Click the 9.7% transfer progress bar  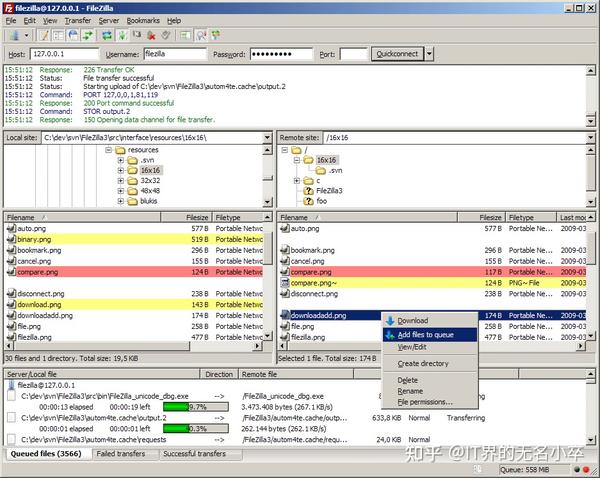tap(196, 407)
